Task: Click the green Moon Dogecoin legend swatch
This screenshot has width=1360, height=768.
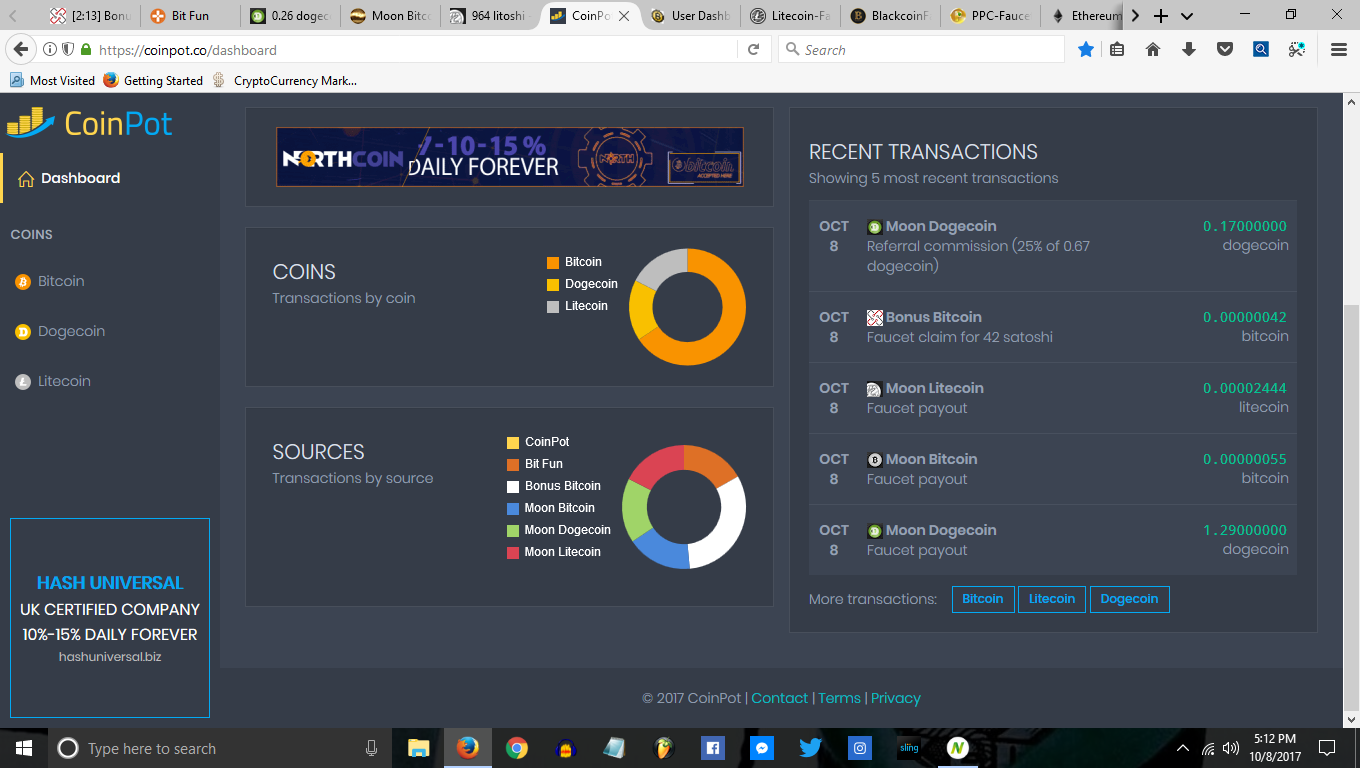Action: tap(513, 530)
